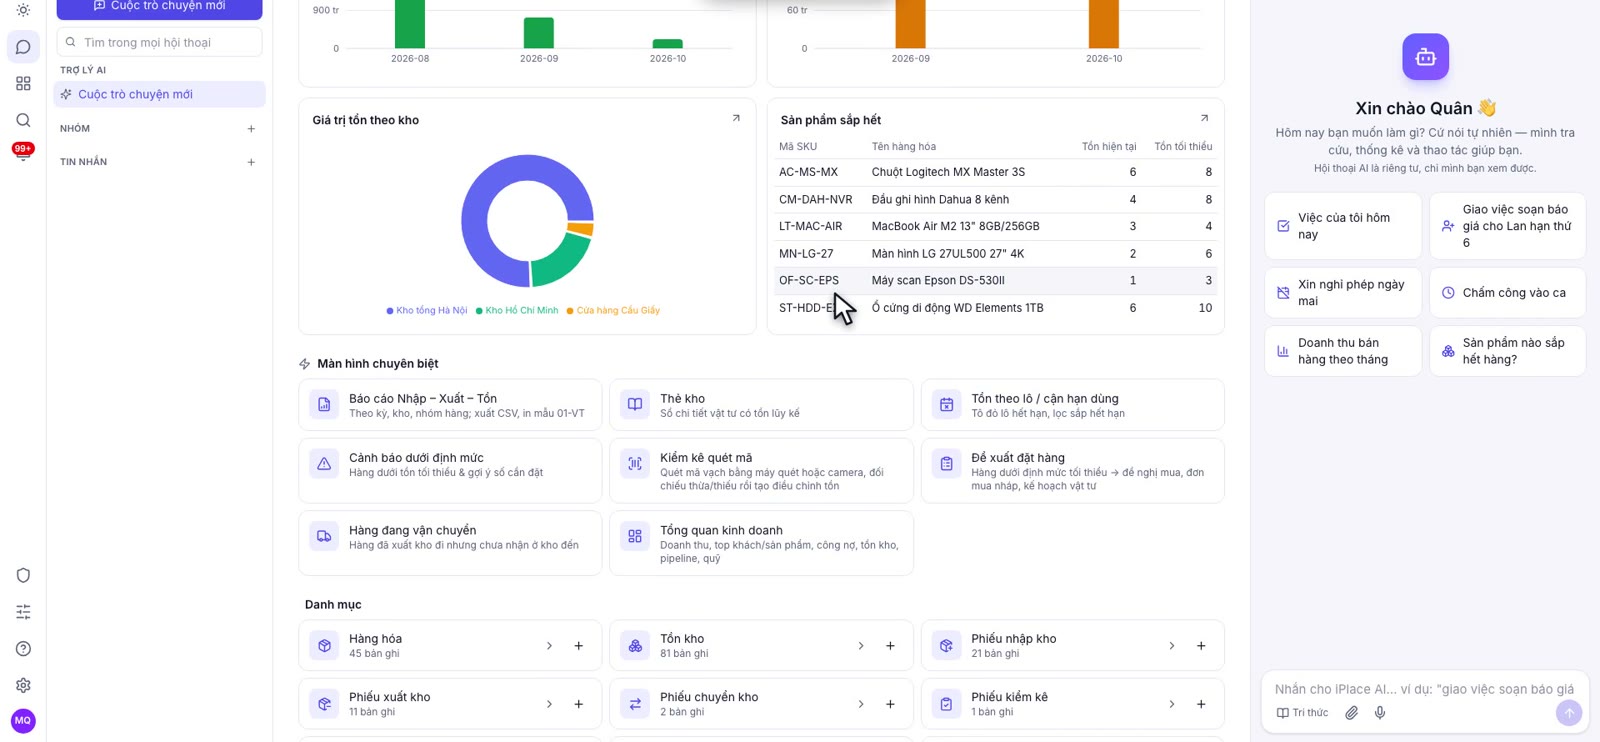Toggle Kho tổng Hà Nội legend swatch
This screenshot has width=1600, height=742.
pos(390,311)
